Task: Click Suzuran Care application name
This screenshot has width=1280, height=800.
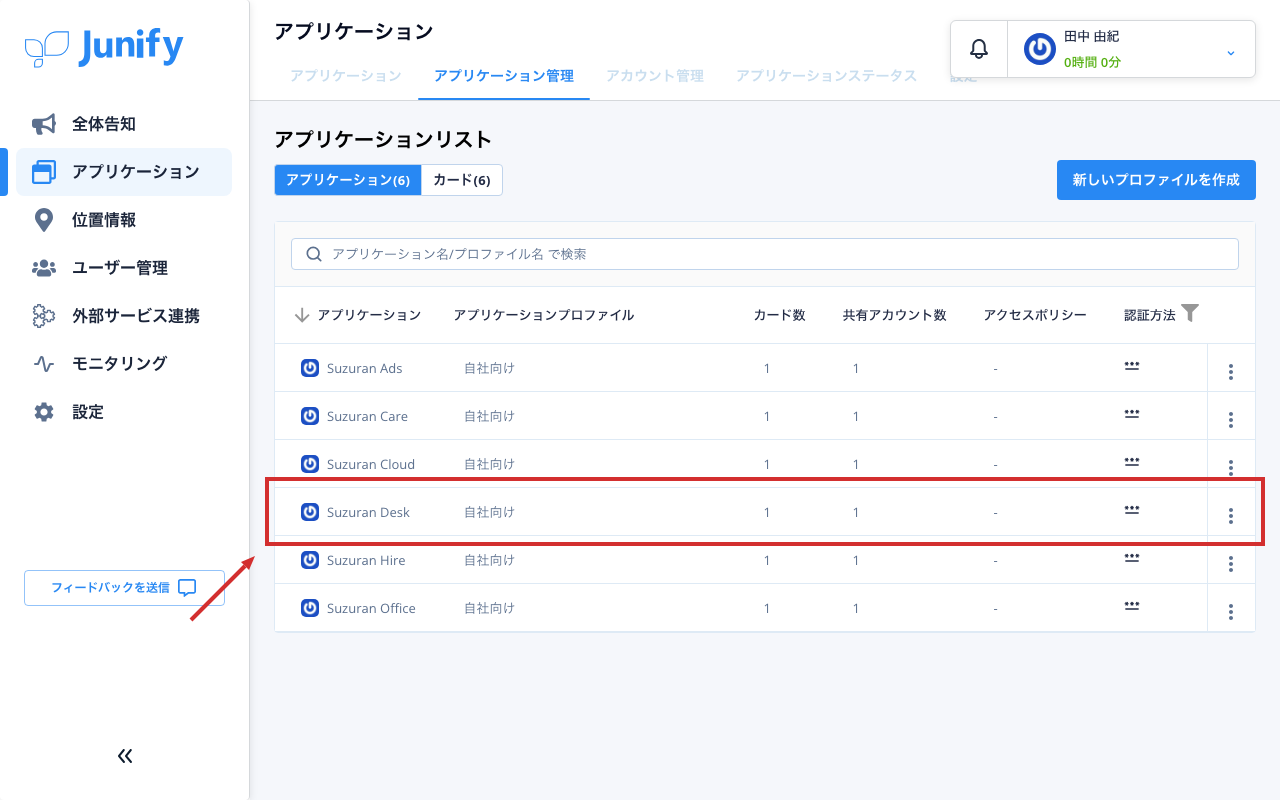Action: [367, 416]
